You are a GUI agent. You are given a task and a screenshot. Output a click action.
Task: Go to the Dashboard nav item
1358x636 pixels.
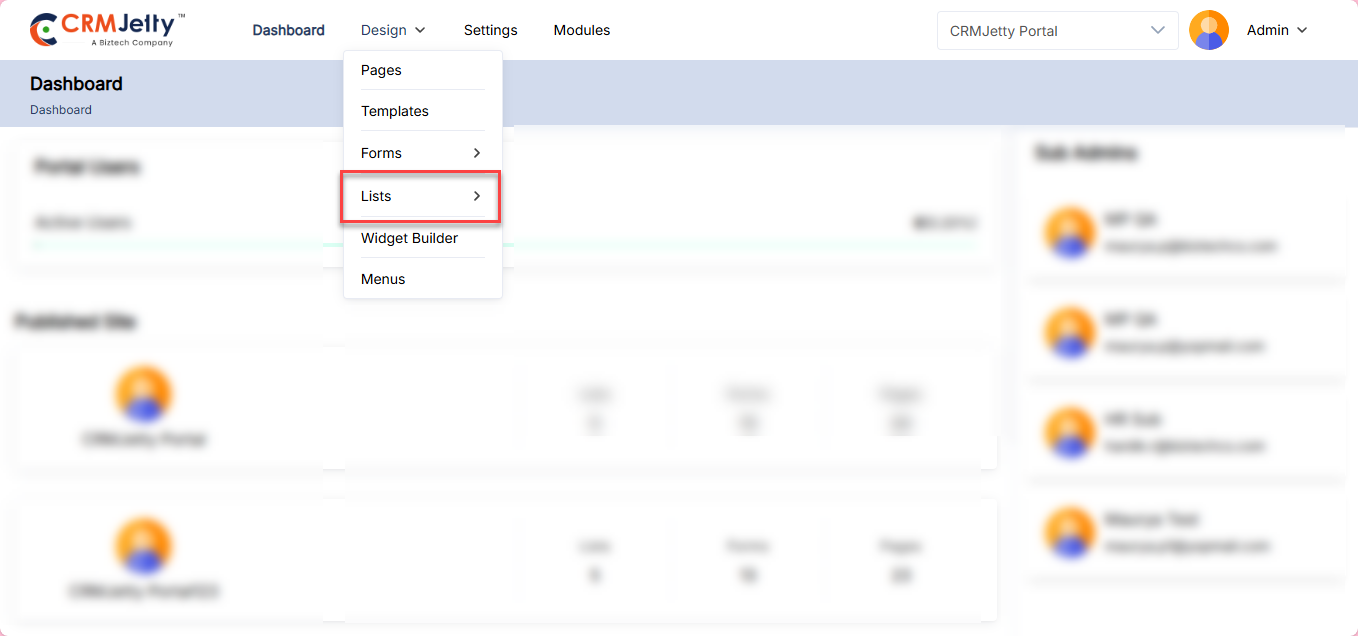click(288, 31)
